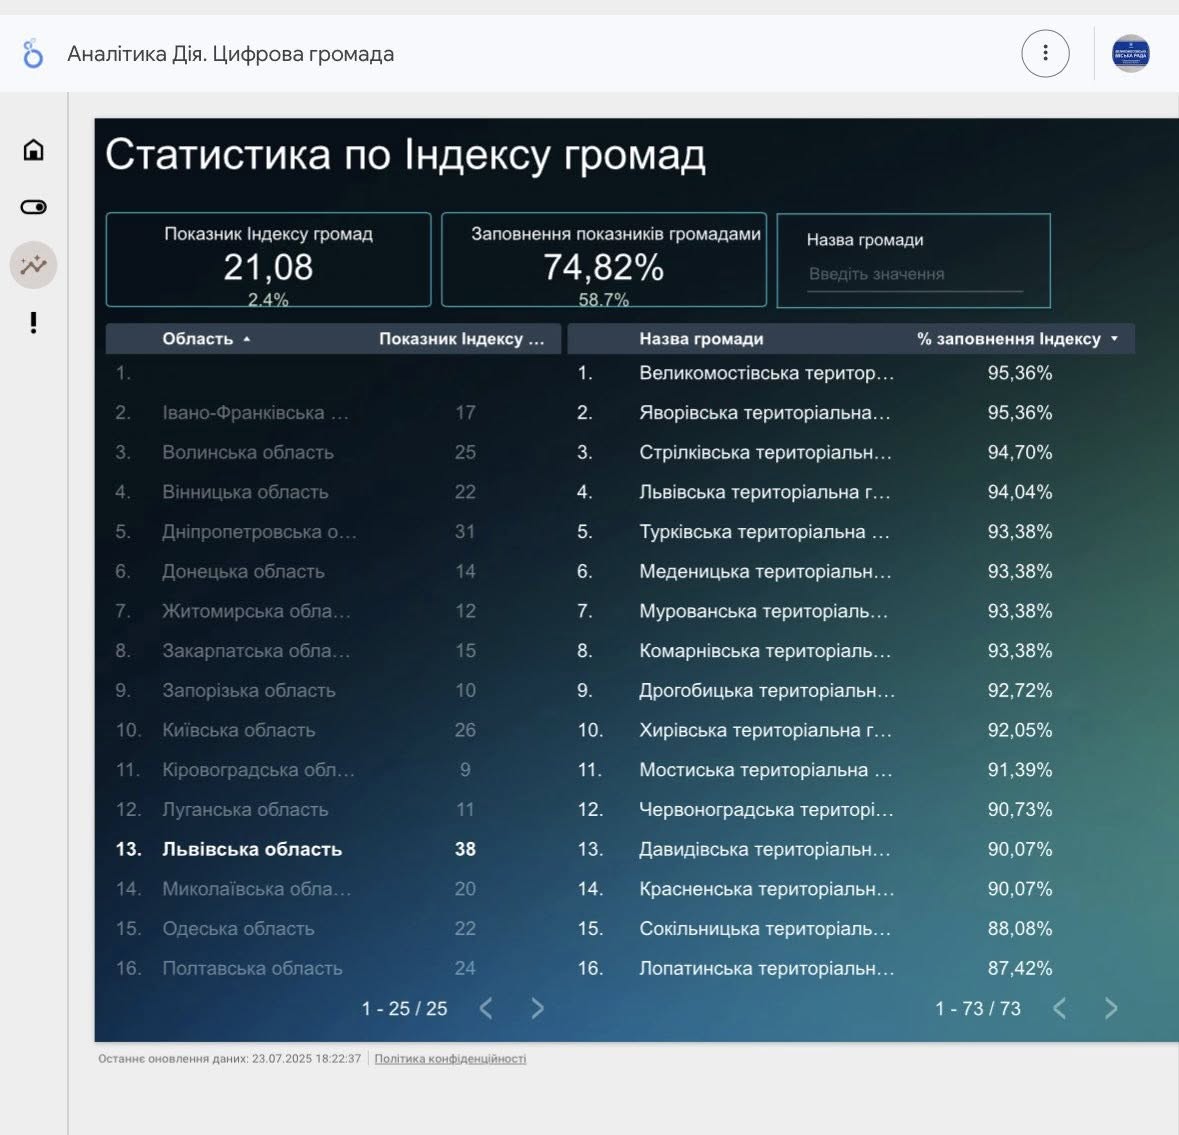Go to previous page of regions table
The height and width of the screenshot is (1135, 1179).
[x=486, y=1008]
